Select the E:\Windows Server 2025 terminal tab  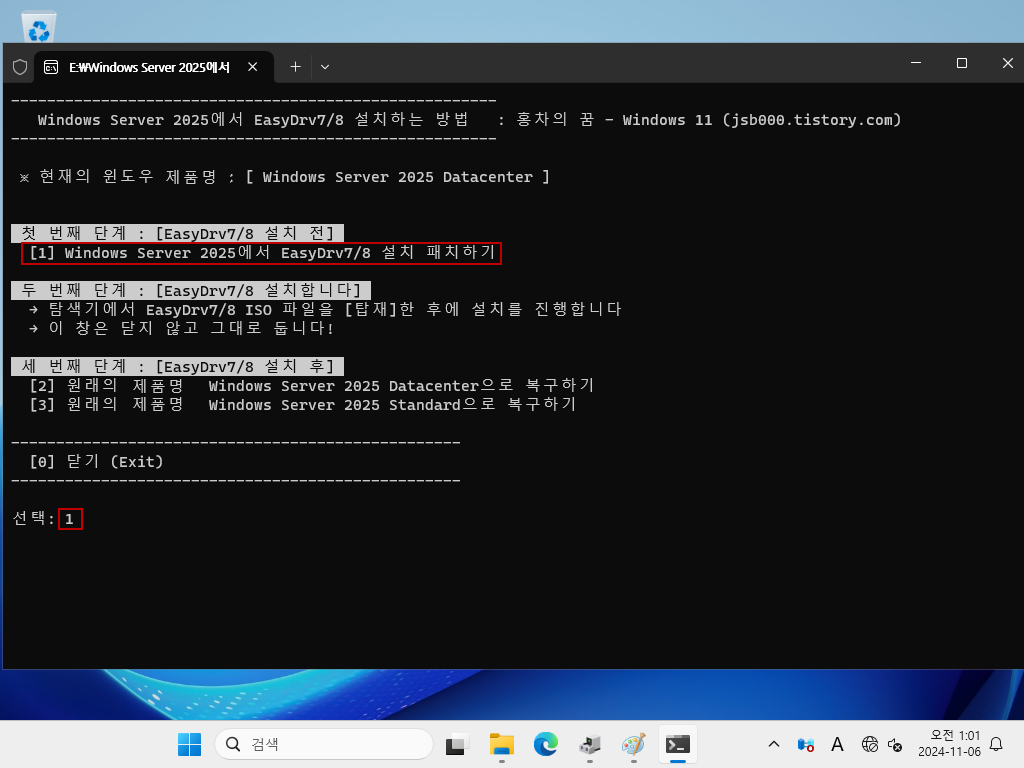tap(149, 67)
